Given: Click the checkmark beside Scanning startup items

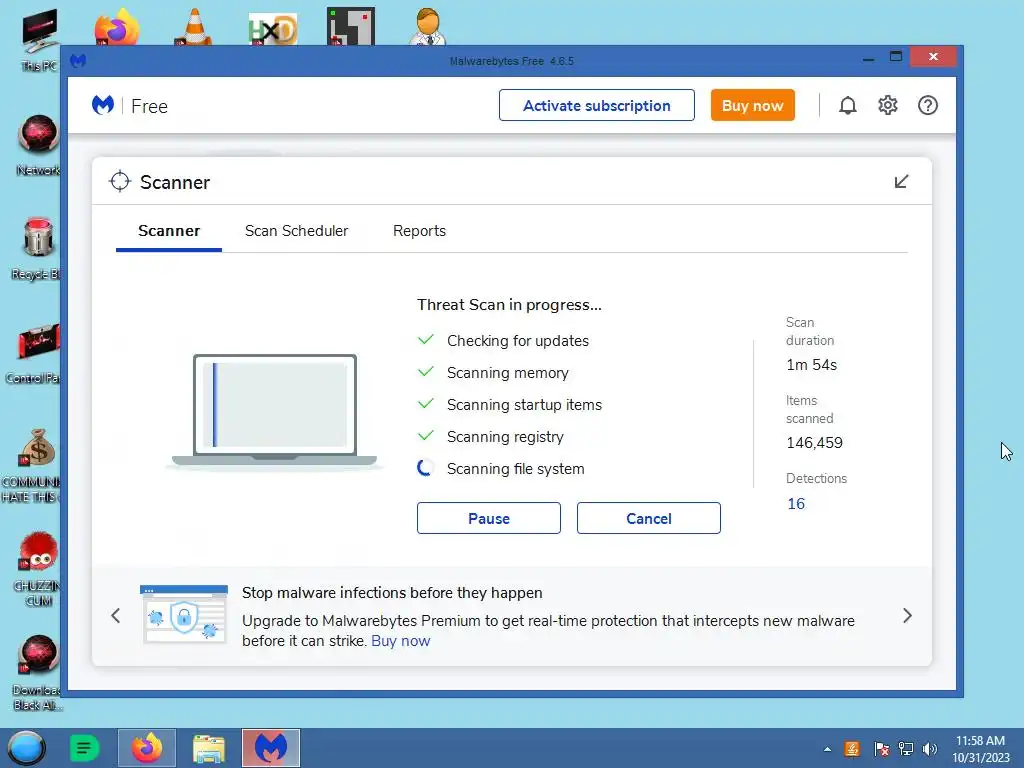Looking at the screenshot, I should (x=425, y=404).
